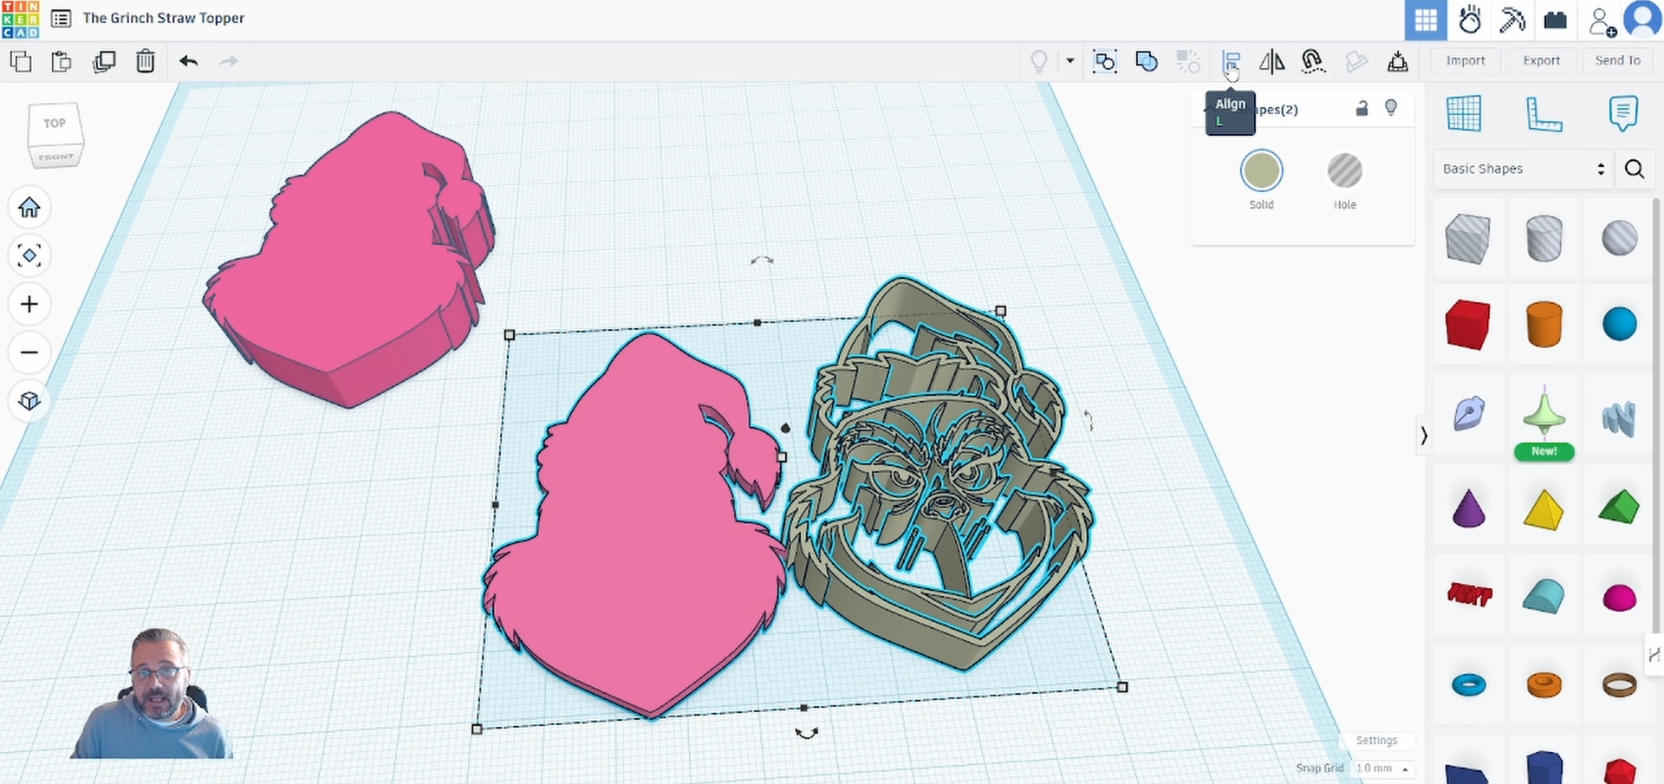Open the Basic Shapes library dropdown

[x=1522, y=169]
